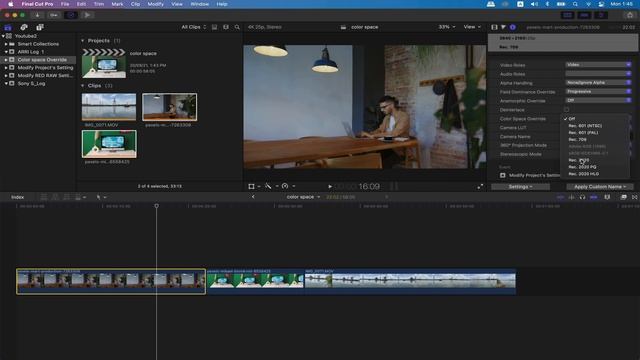
Task: Go back in timeline history arrow
Action: (253, 197)
